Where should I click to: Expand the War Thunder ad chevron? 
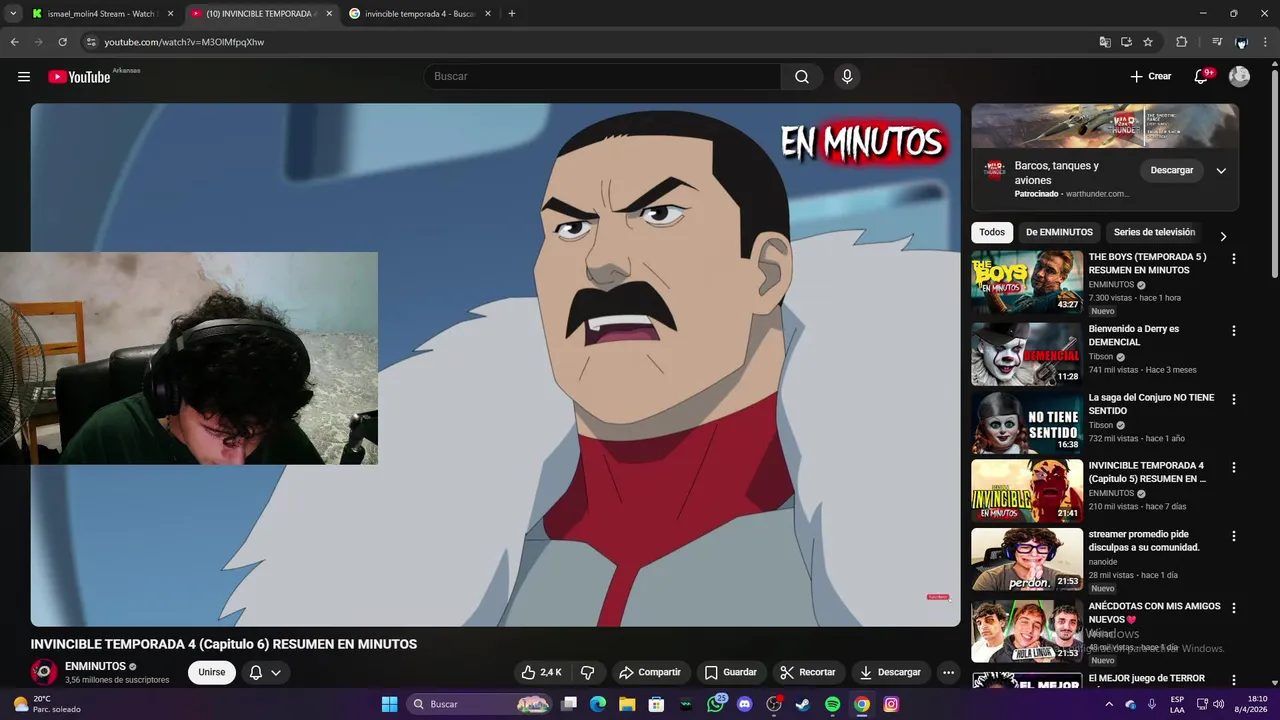[x=1221, y=171]
